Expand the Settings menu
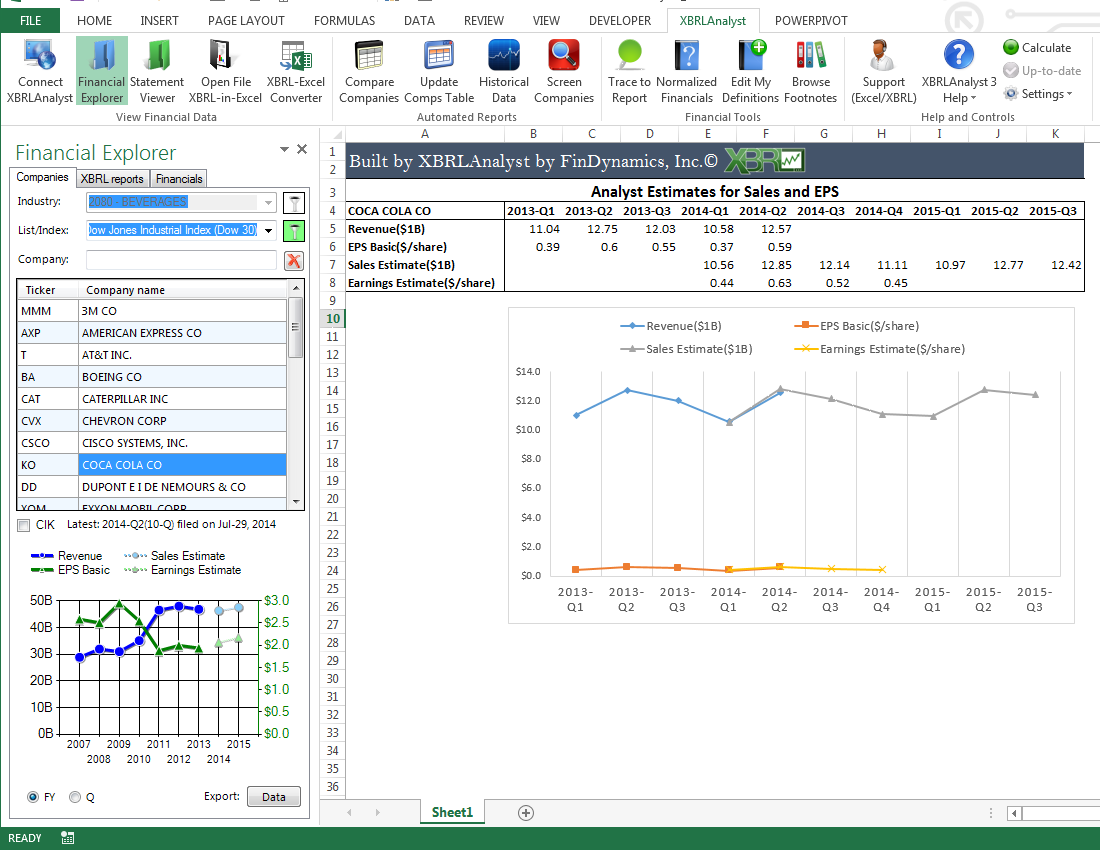This screenshot has width=1100, height=850. coord(1040,93)
